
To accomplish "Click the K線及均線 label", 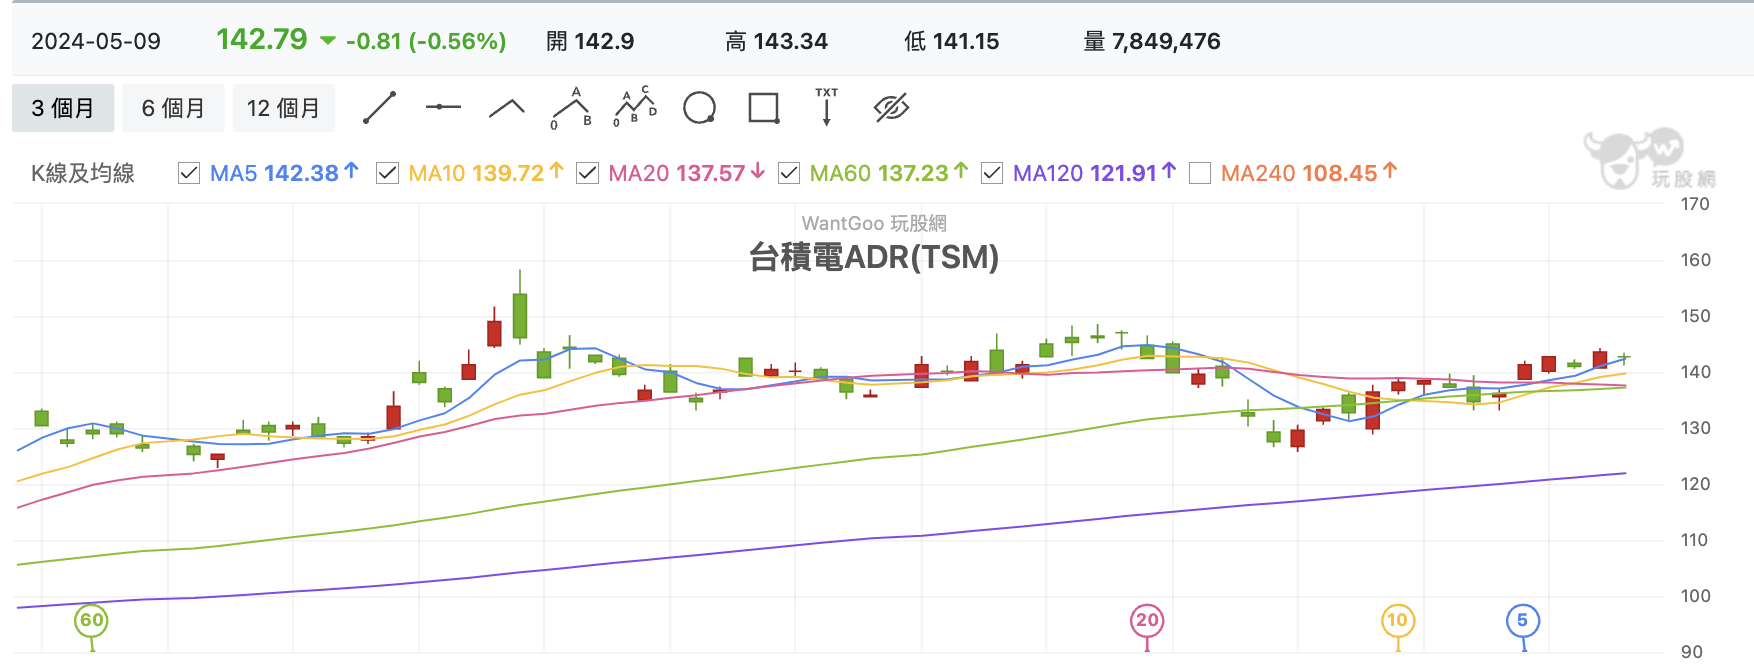I will (x=83, y=173).
